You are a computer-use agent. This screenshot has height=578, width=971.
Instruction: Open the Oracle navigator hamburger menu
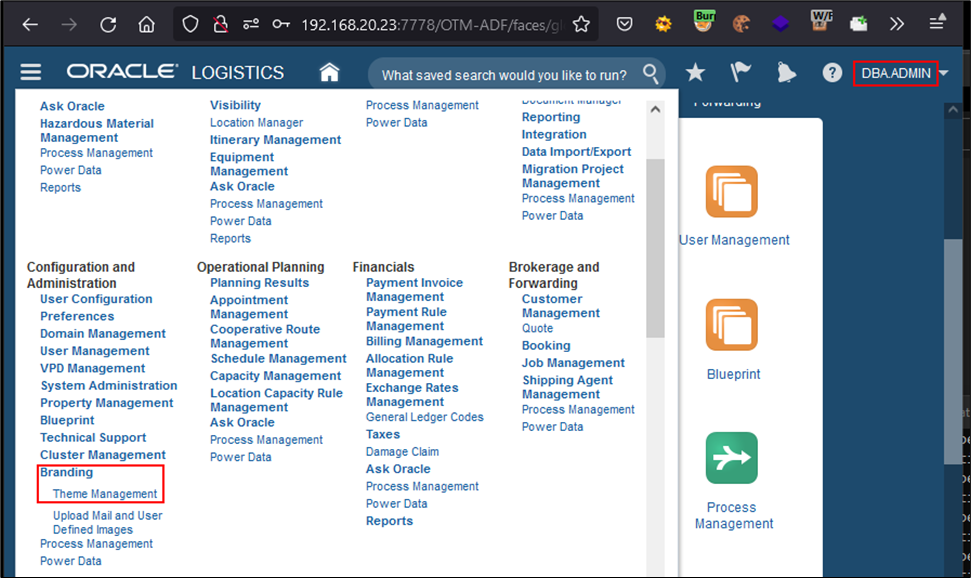30,72
